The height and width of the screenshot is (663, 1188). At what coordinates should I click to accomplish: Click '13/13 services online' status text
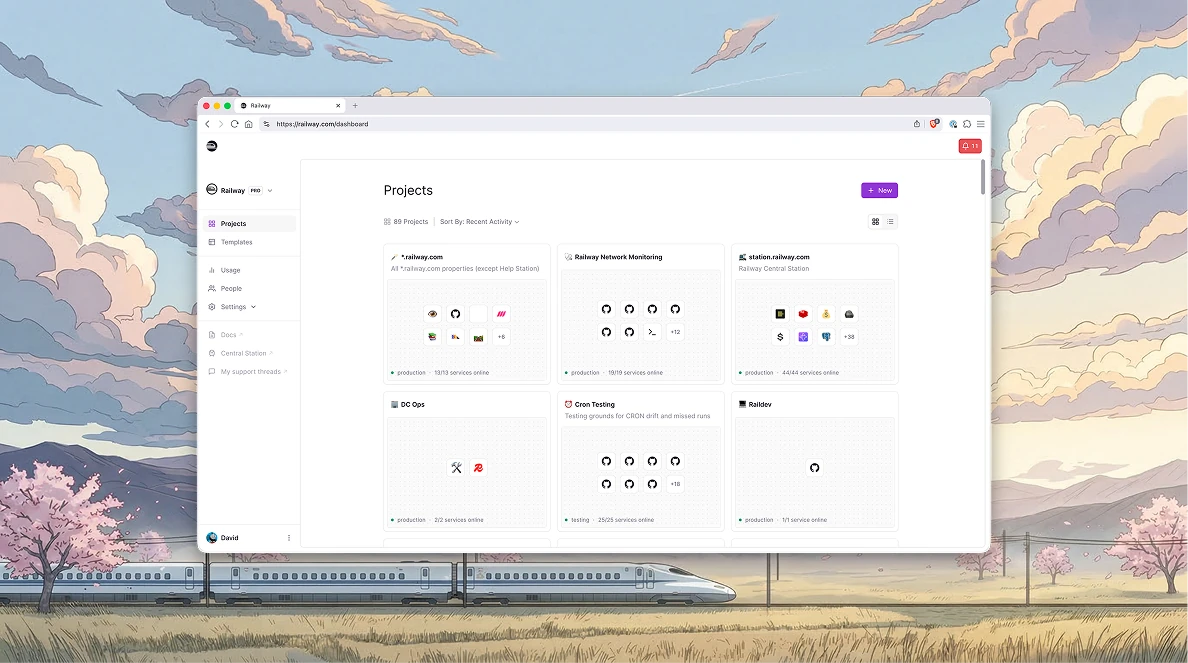click(x=461, y=373)
